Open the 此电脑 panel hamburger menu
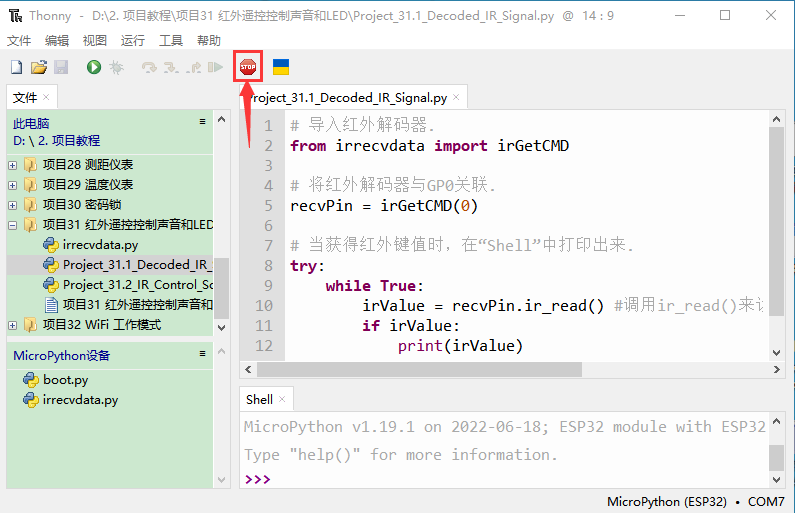795x513 pixels. pos(203,122)
